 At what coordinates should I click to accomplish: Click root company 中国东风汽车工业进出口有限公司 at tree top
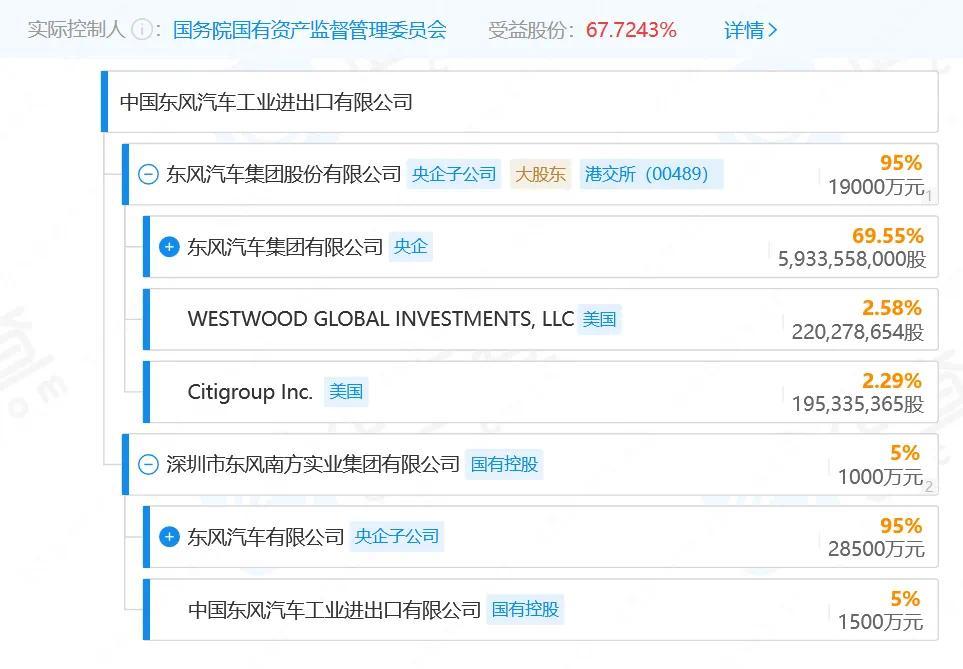(266, 102)
